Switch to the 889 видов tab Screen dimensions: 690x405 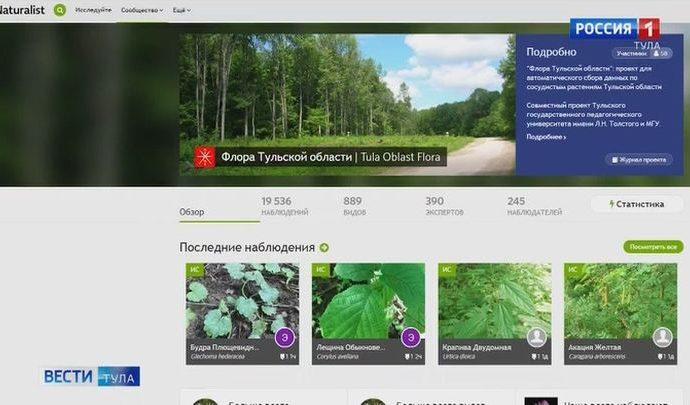pyautogui.click(x=355, y=206)
